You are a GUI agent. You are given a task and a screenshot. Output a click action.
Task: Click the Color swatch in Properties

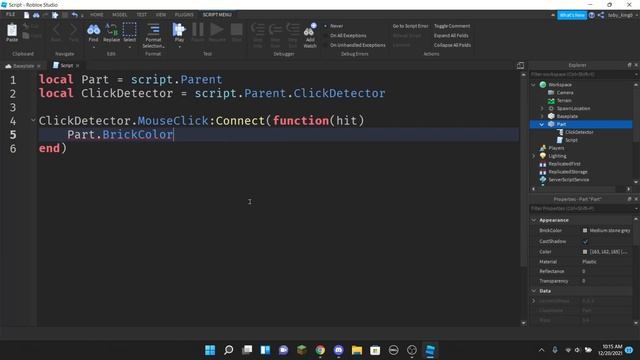(x=585, y=252)
